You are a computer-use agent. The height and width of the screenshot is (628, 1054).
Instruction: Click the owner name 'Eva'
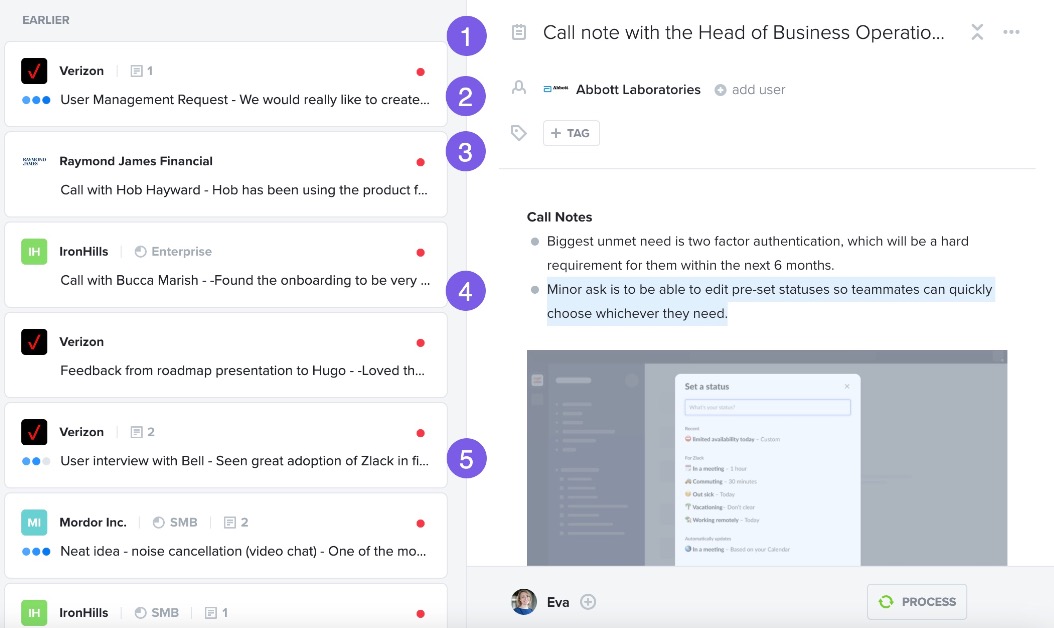pyautogui.click(x=558, y=602)
